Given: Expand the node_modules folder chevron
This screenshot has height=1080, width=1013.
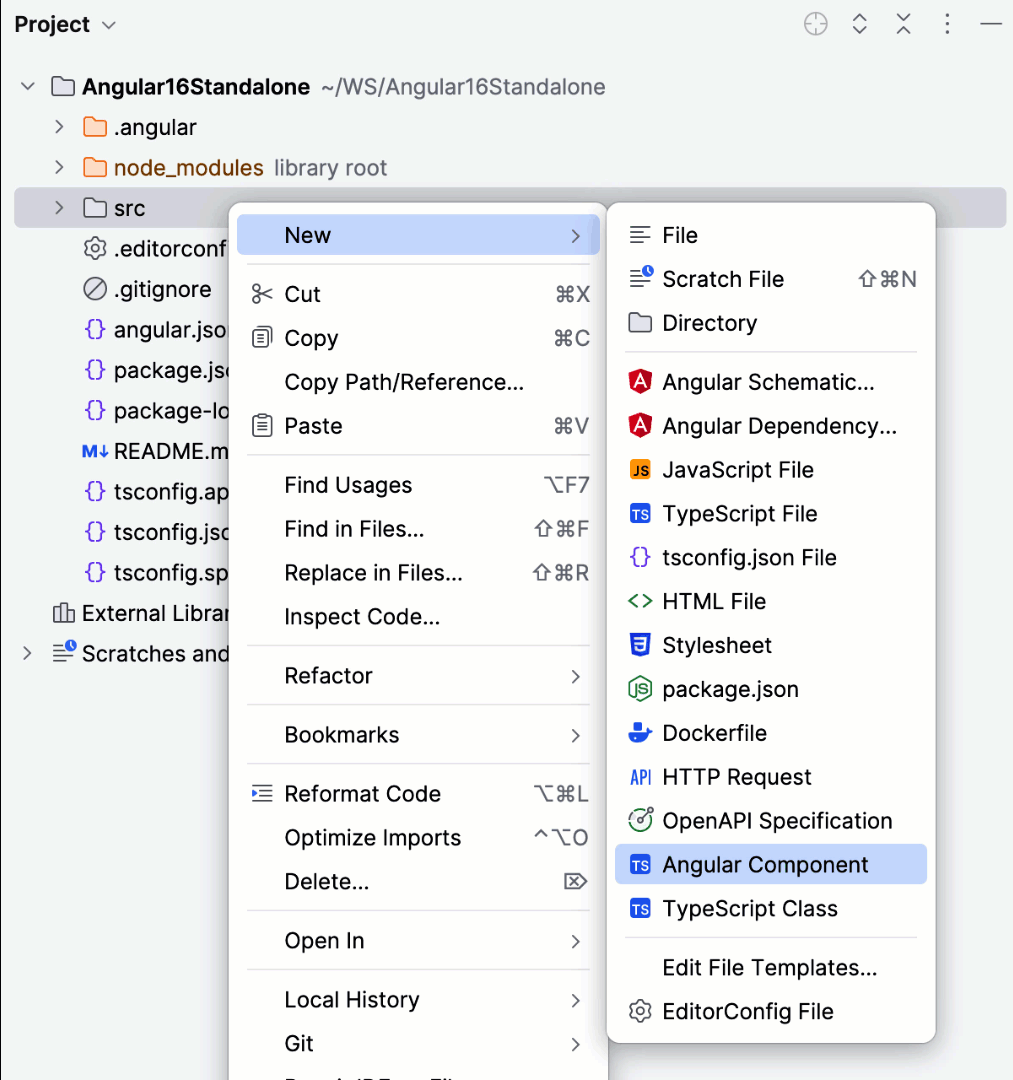Looking at the screenshot, I should coord(59,167).
